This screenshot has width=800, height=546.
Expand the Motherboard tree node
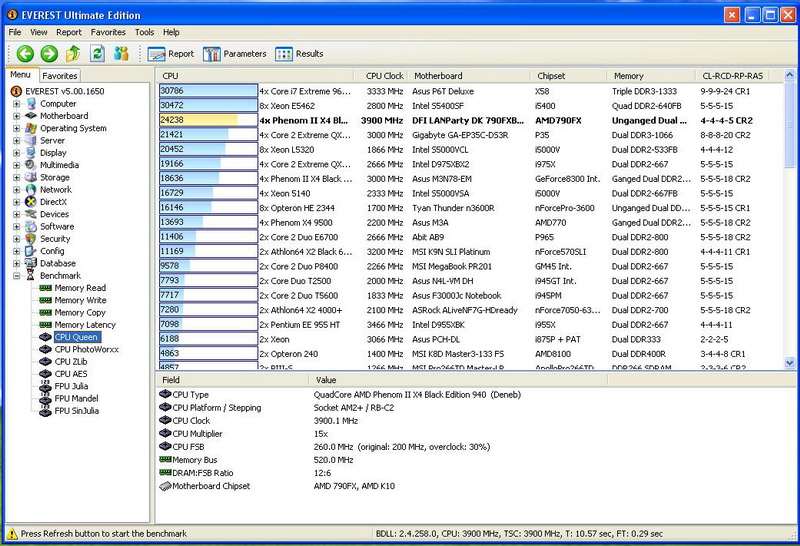click(x=17, y=116)
